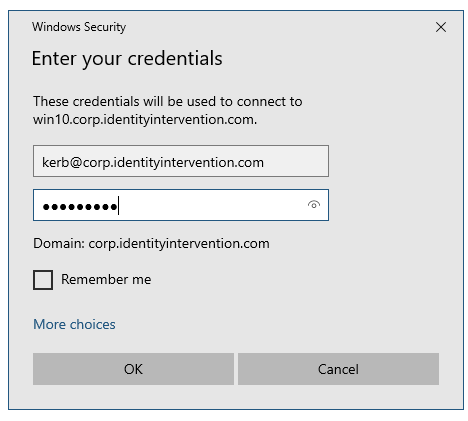Click the Enter your credentials heading
The image size is (468, 421).
[x=127, y=59]
